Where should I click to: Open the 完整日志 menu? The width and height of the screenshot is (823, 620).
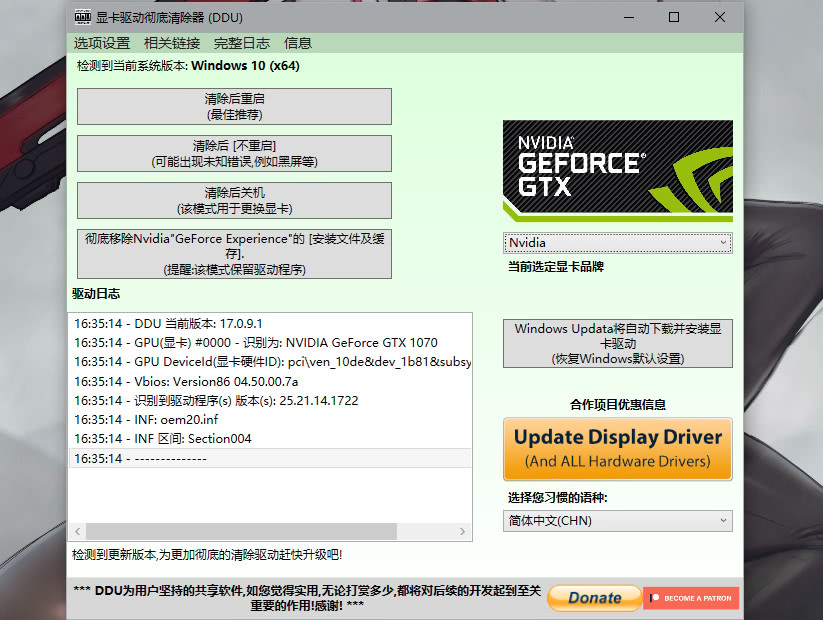point(242,43)
